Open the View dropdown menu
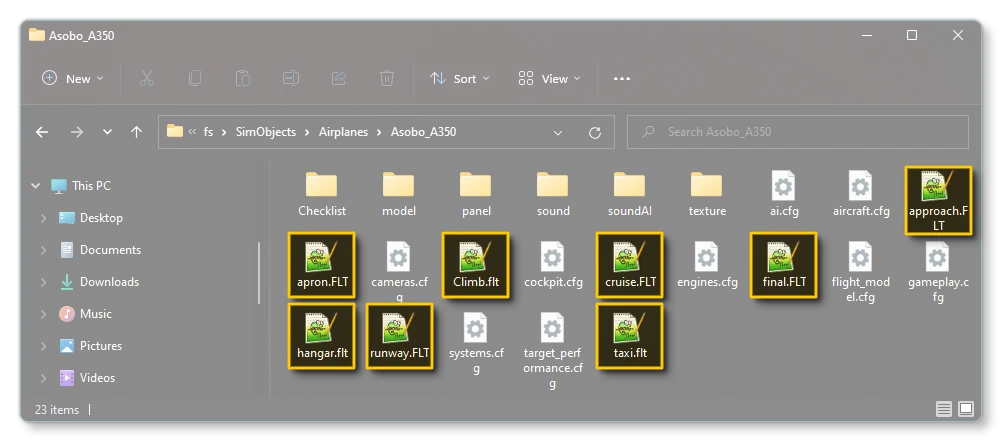Screen dimensions: 1002x442 550,79
